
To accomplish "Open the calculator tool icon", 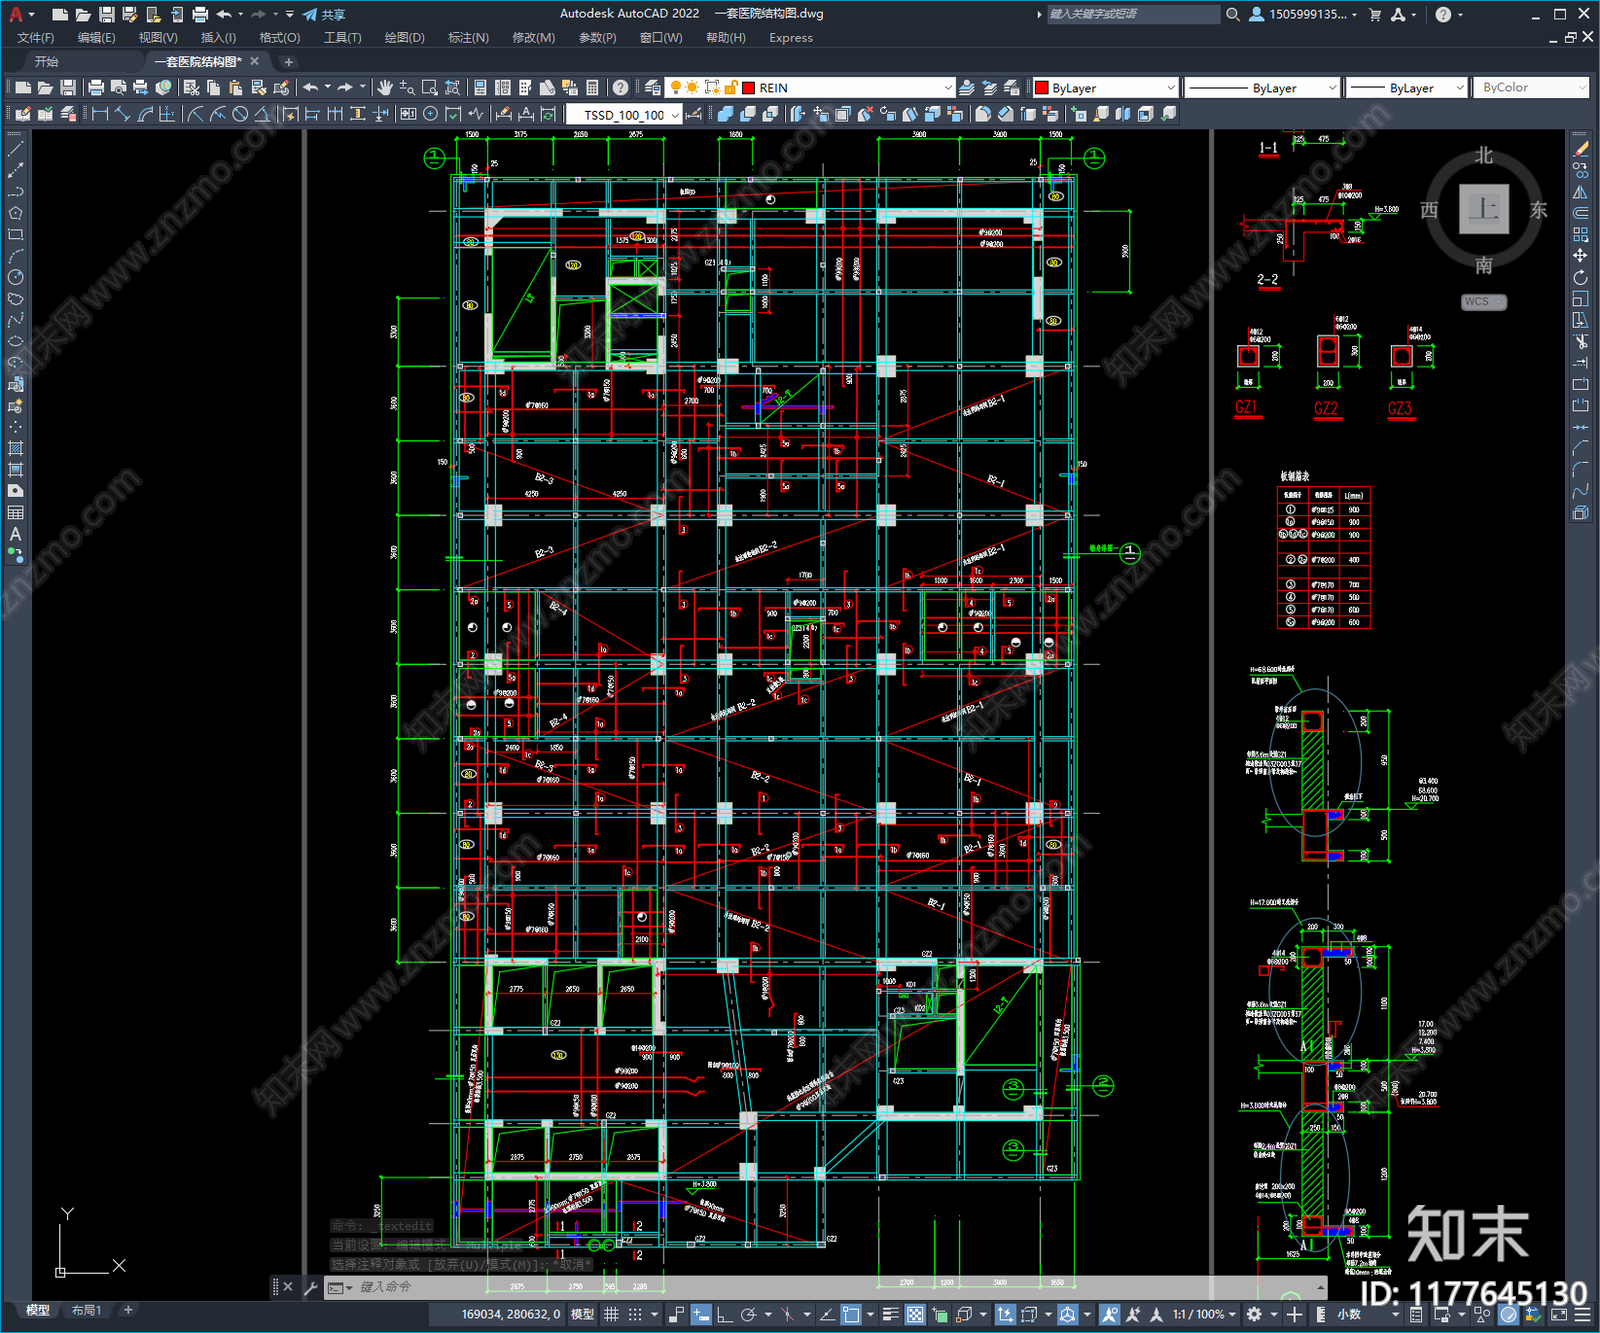I will 592,88.
